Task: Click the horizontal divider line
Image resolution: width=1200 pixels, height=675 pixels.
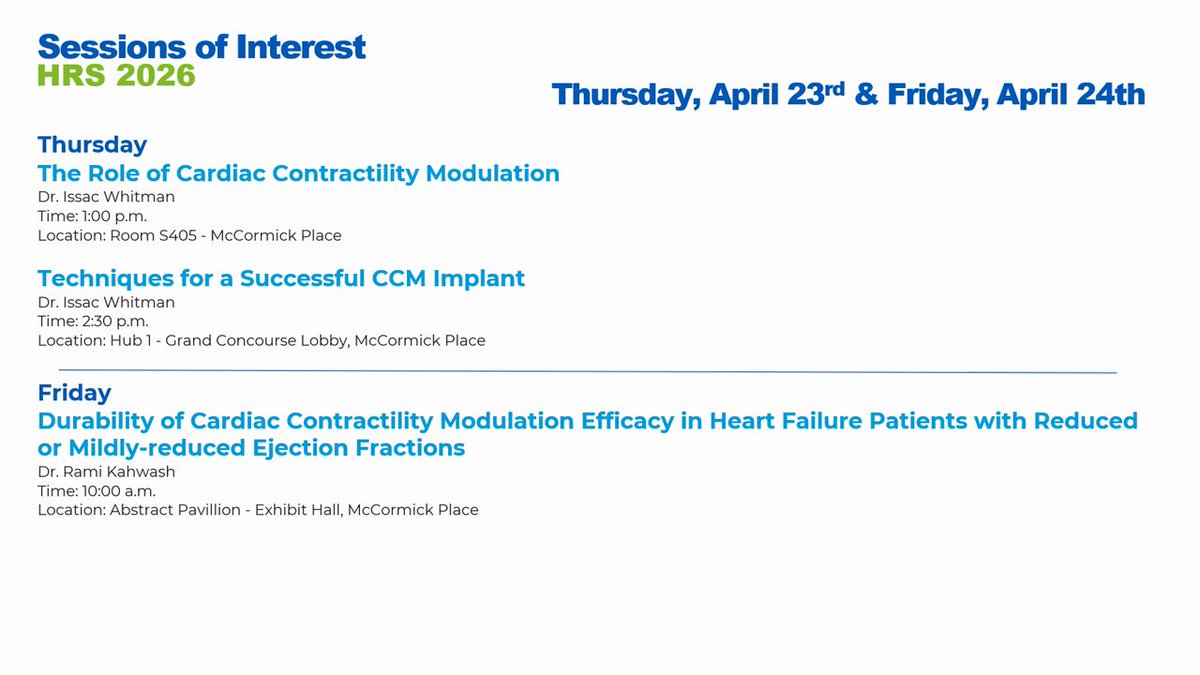Action: pyautogui.click(x=587, y=371)
